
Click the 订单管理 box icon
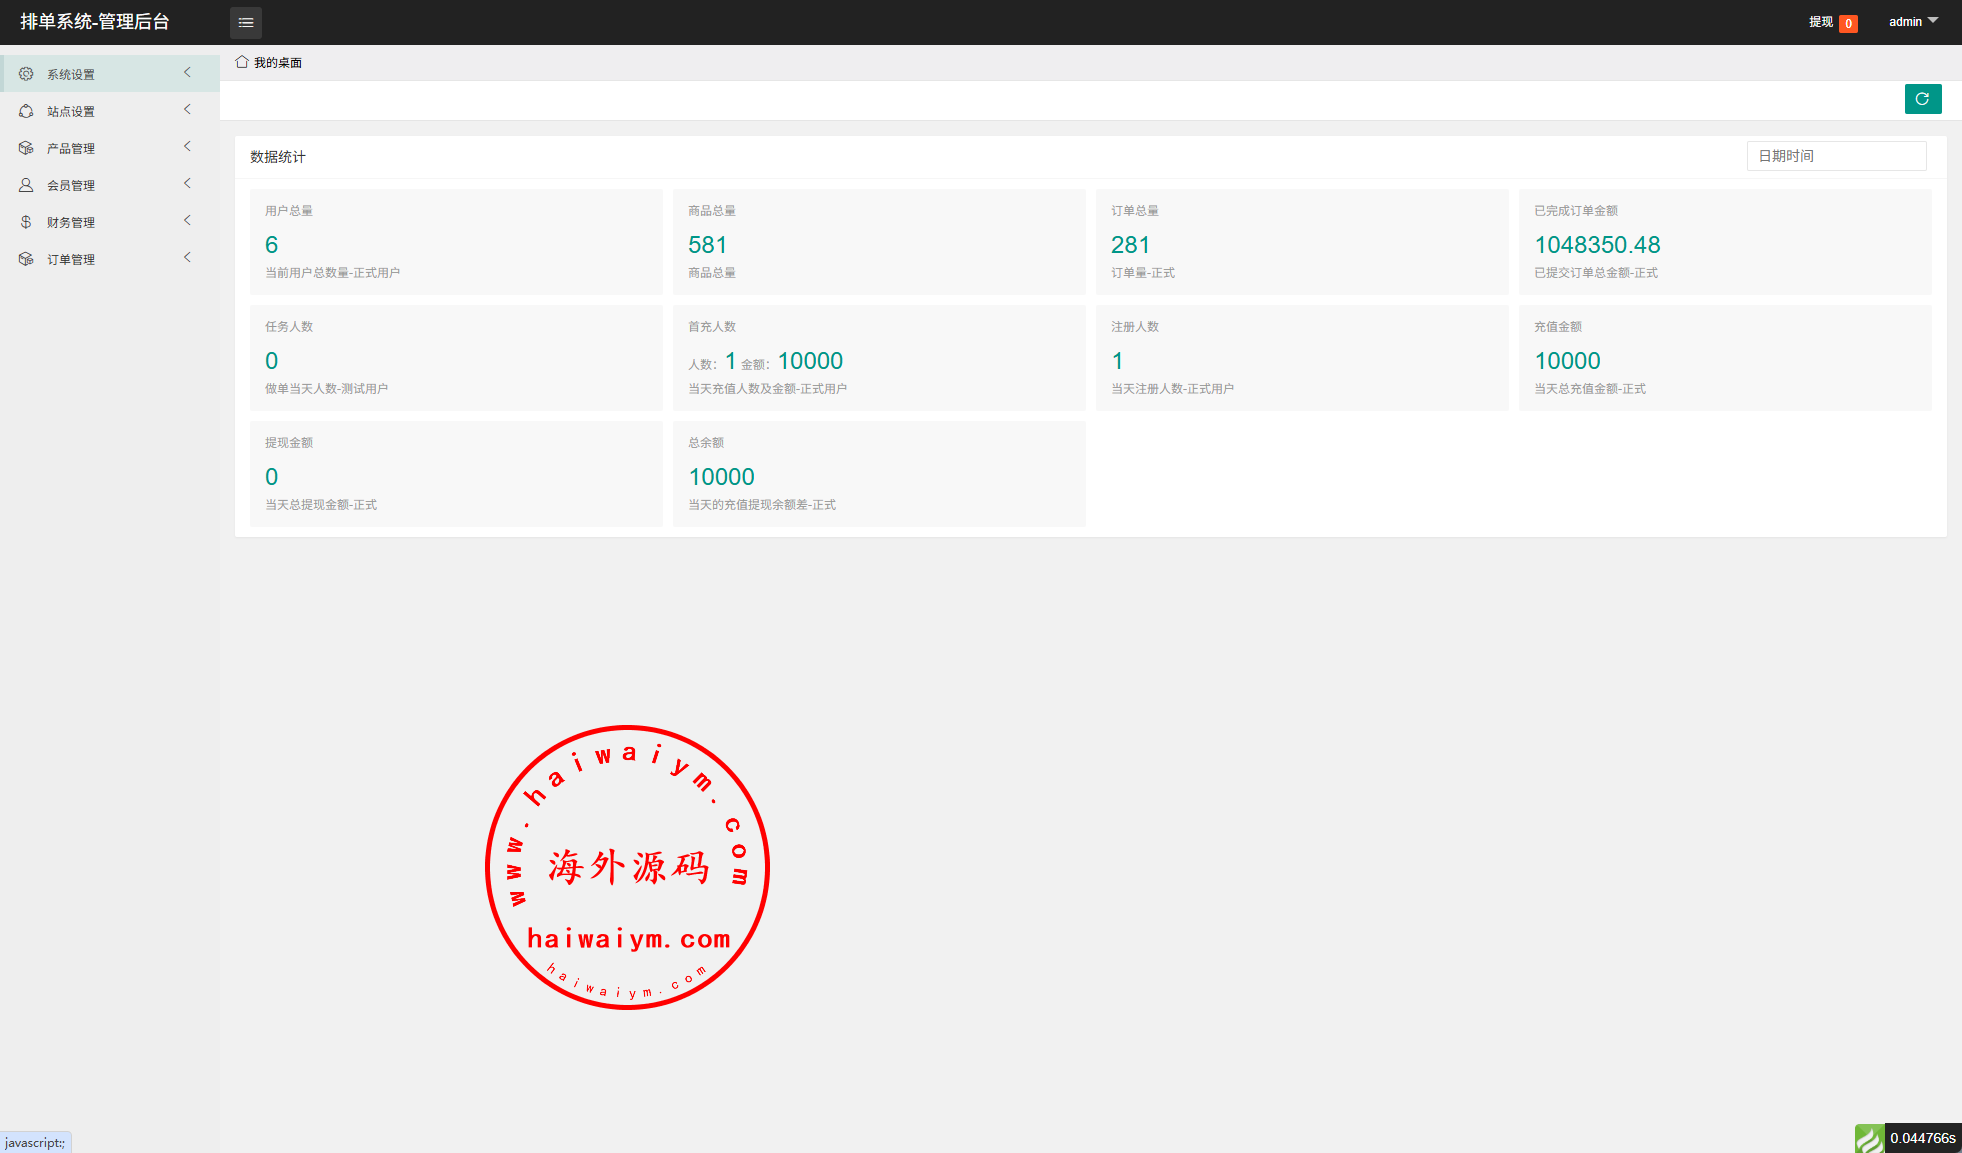26,259
